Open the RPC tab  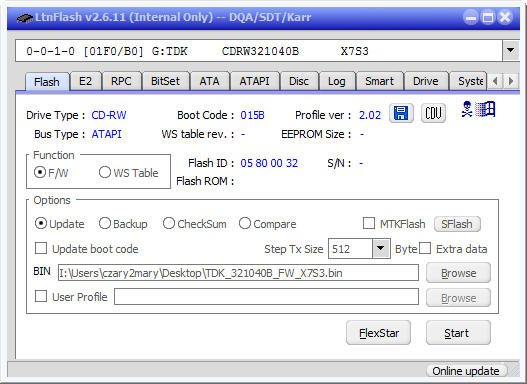pyautogui.click(x=121, y=81)
